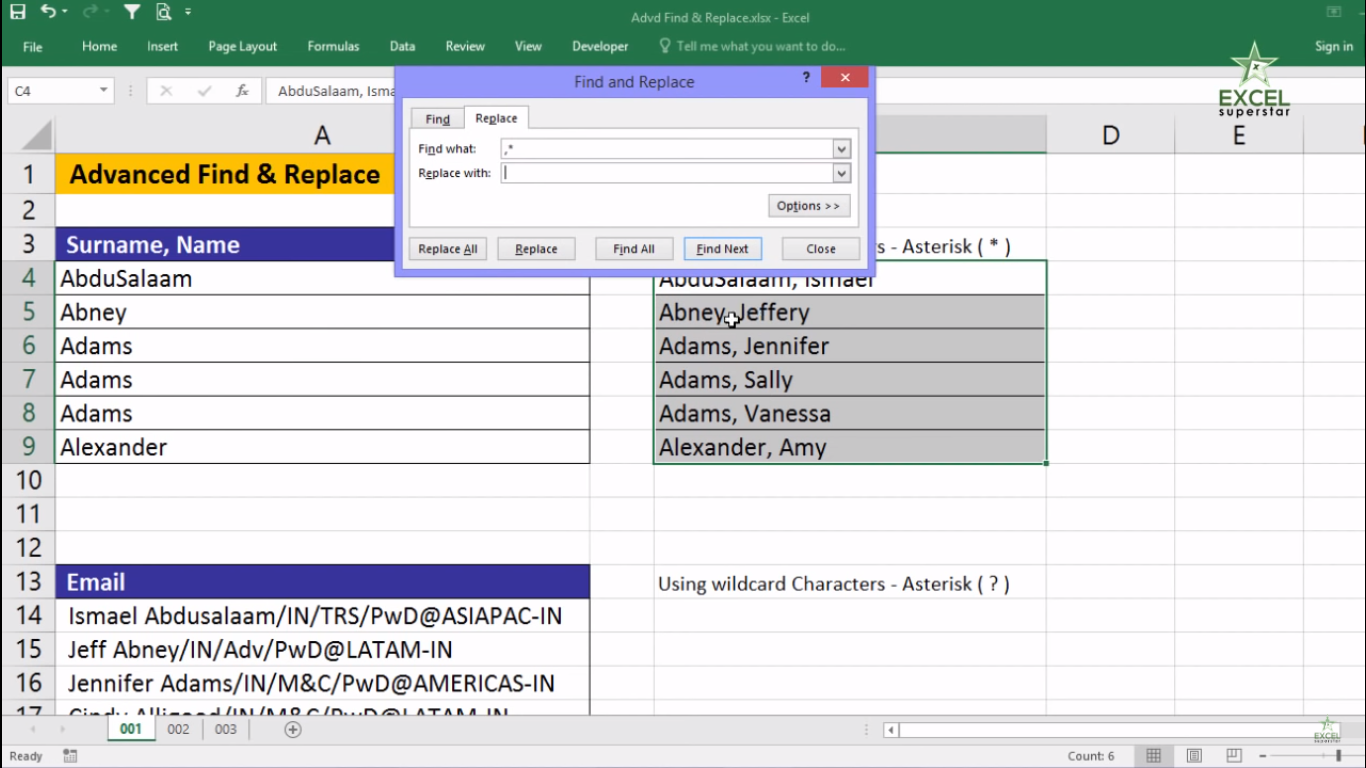This screenshot has height=768, width=1366.
Task: Click cell containing 'AbduSalaam' in column A
Action: click(x=322, y=279)
